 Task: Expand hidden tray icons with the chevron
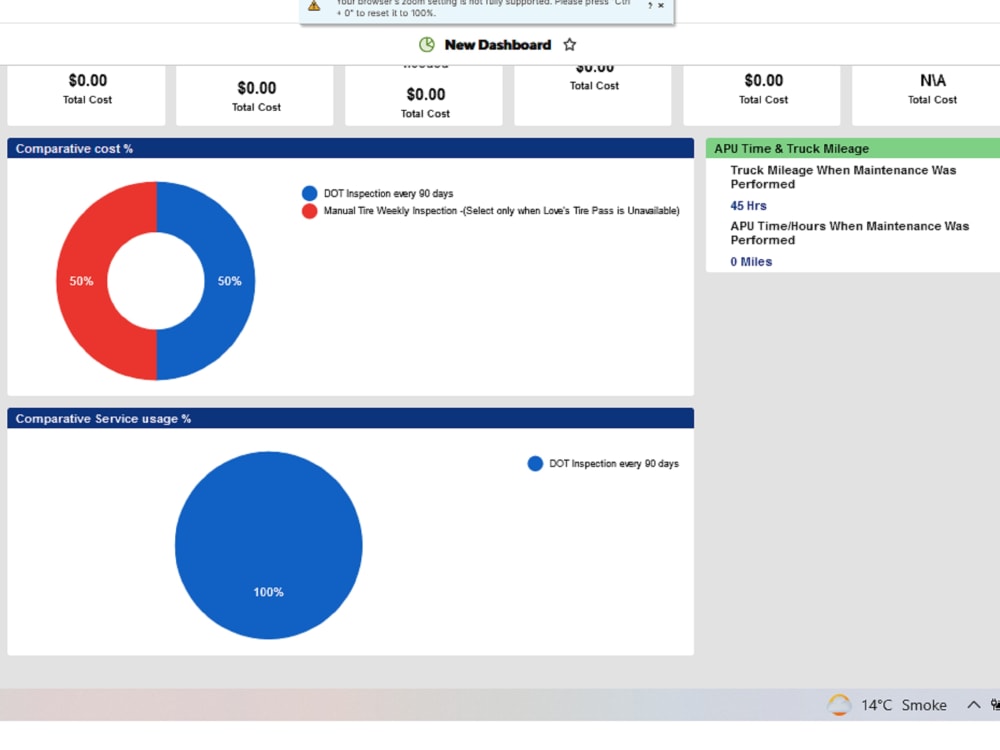[973, 705]
